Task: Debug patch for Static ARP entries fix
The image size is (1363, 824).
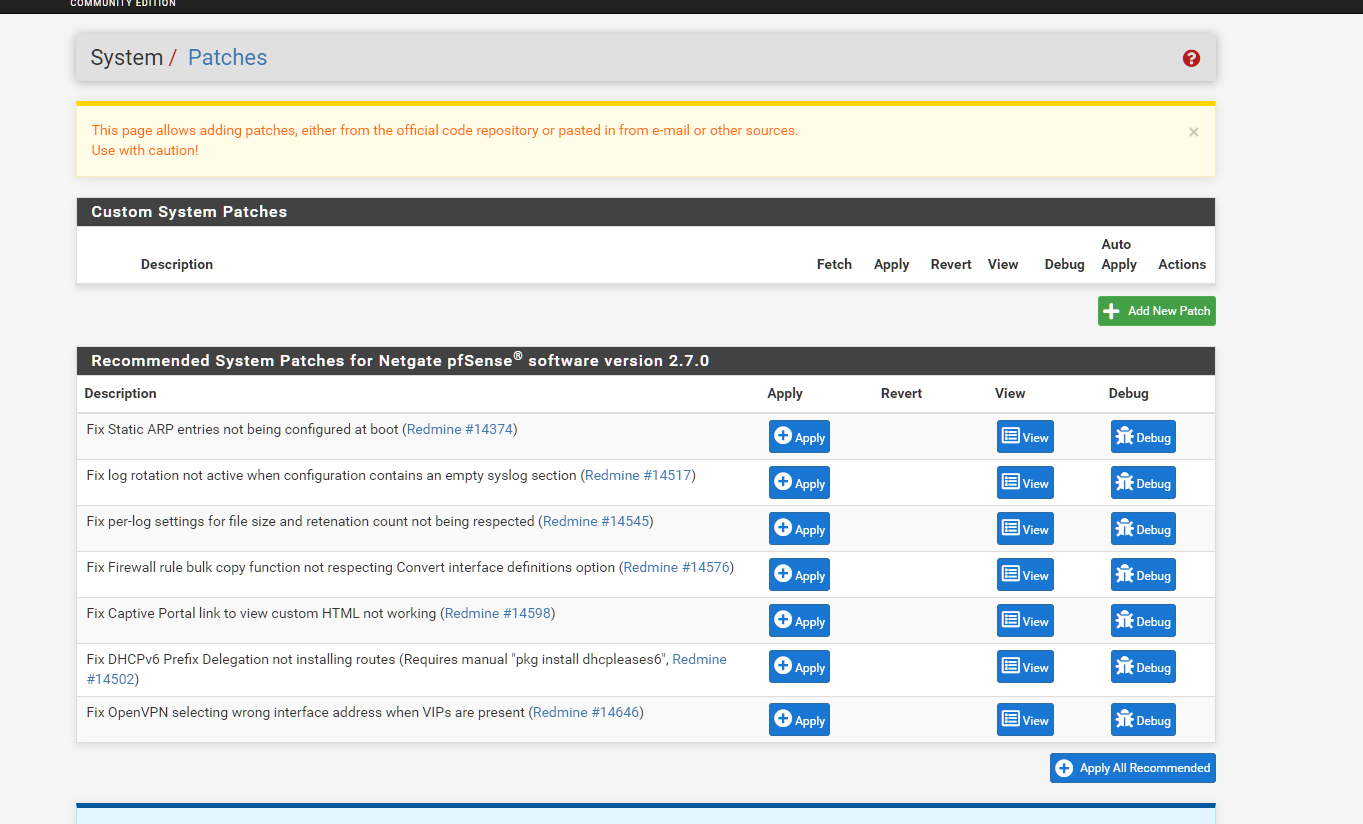Action: [1143, 437]
